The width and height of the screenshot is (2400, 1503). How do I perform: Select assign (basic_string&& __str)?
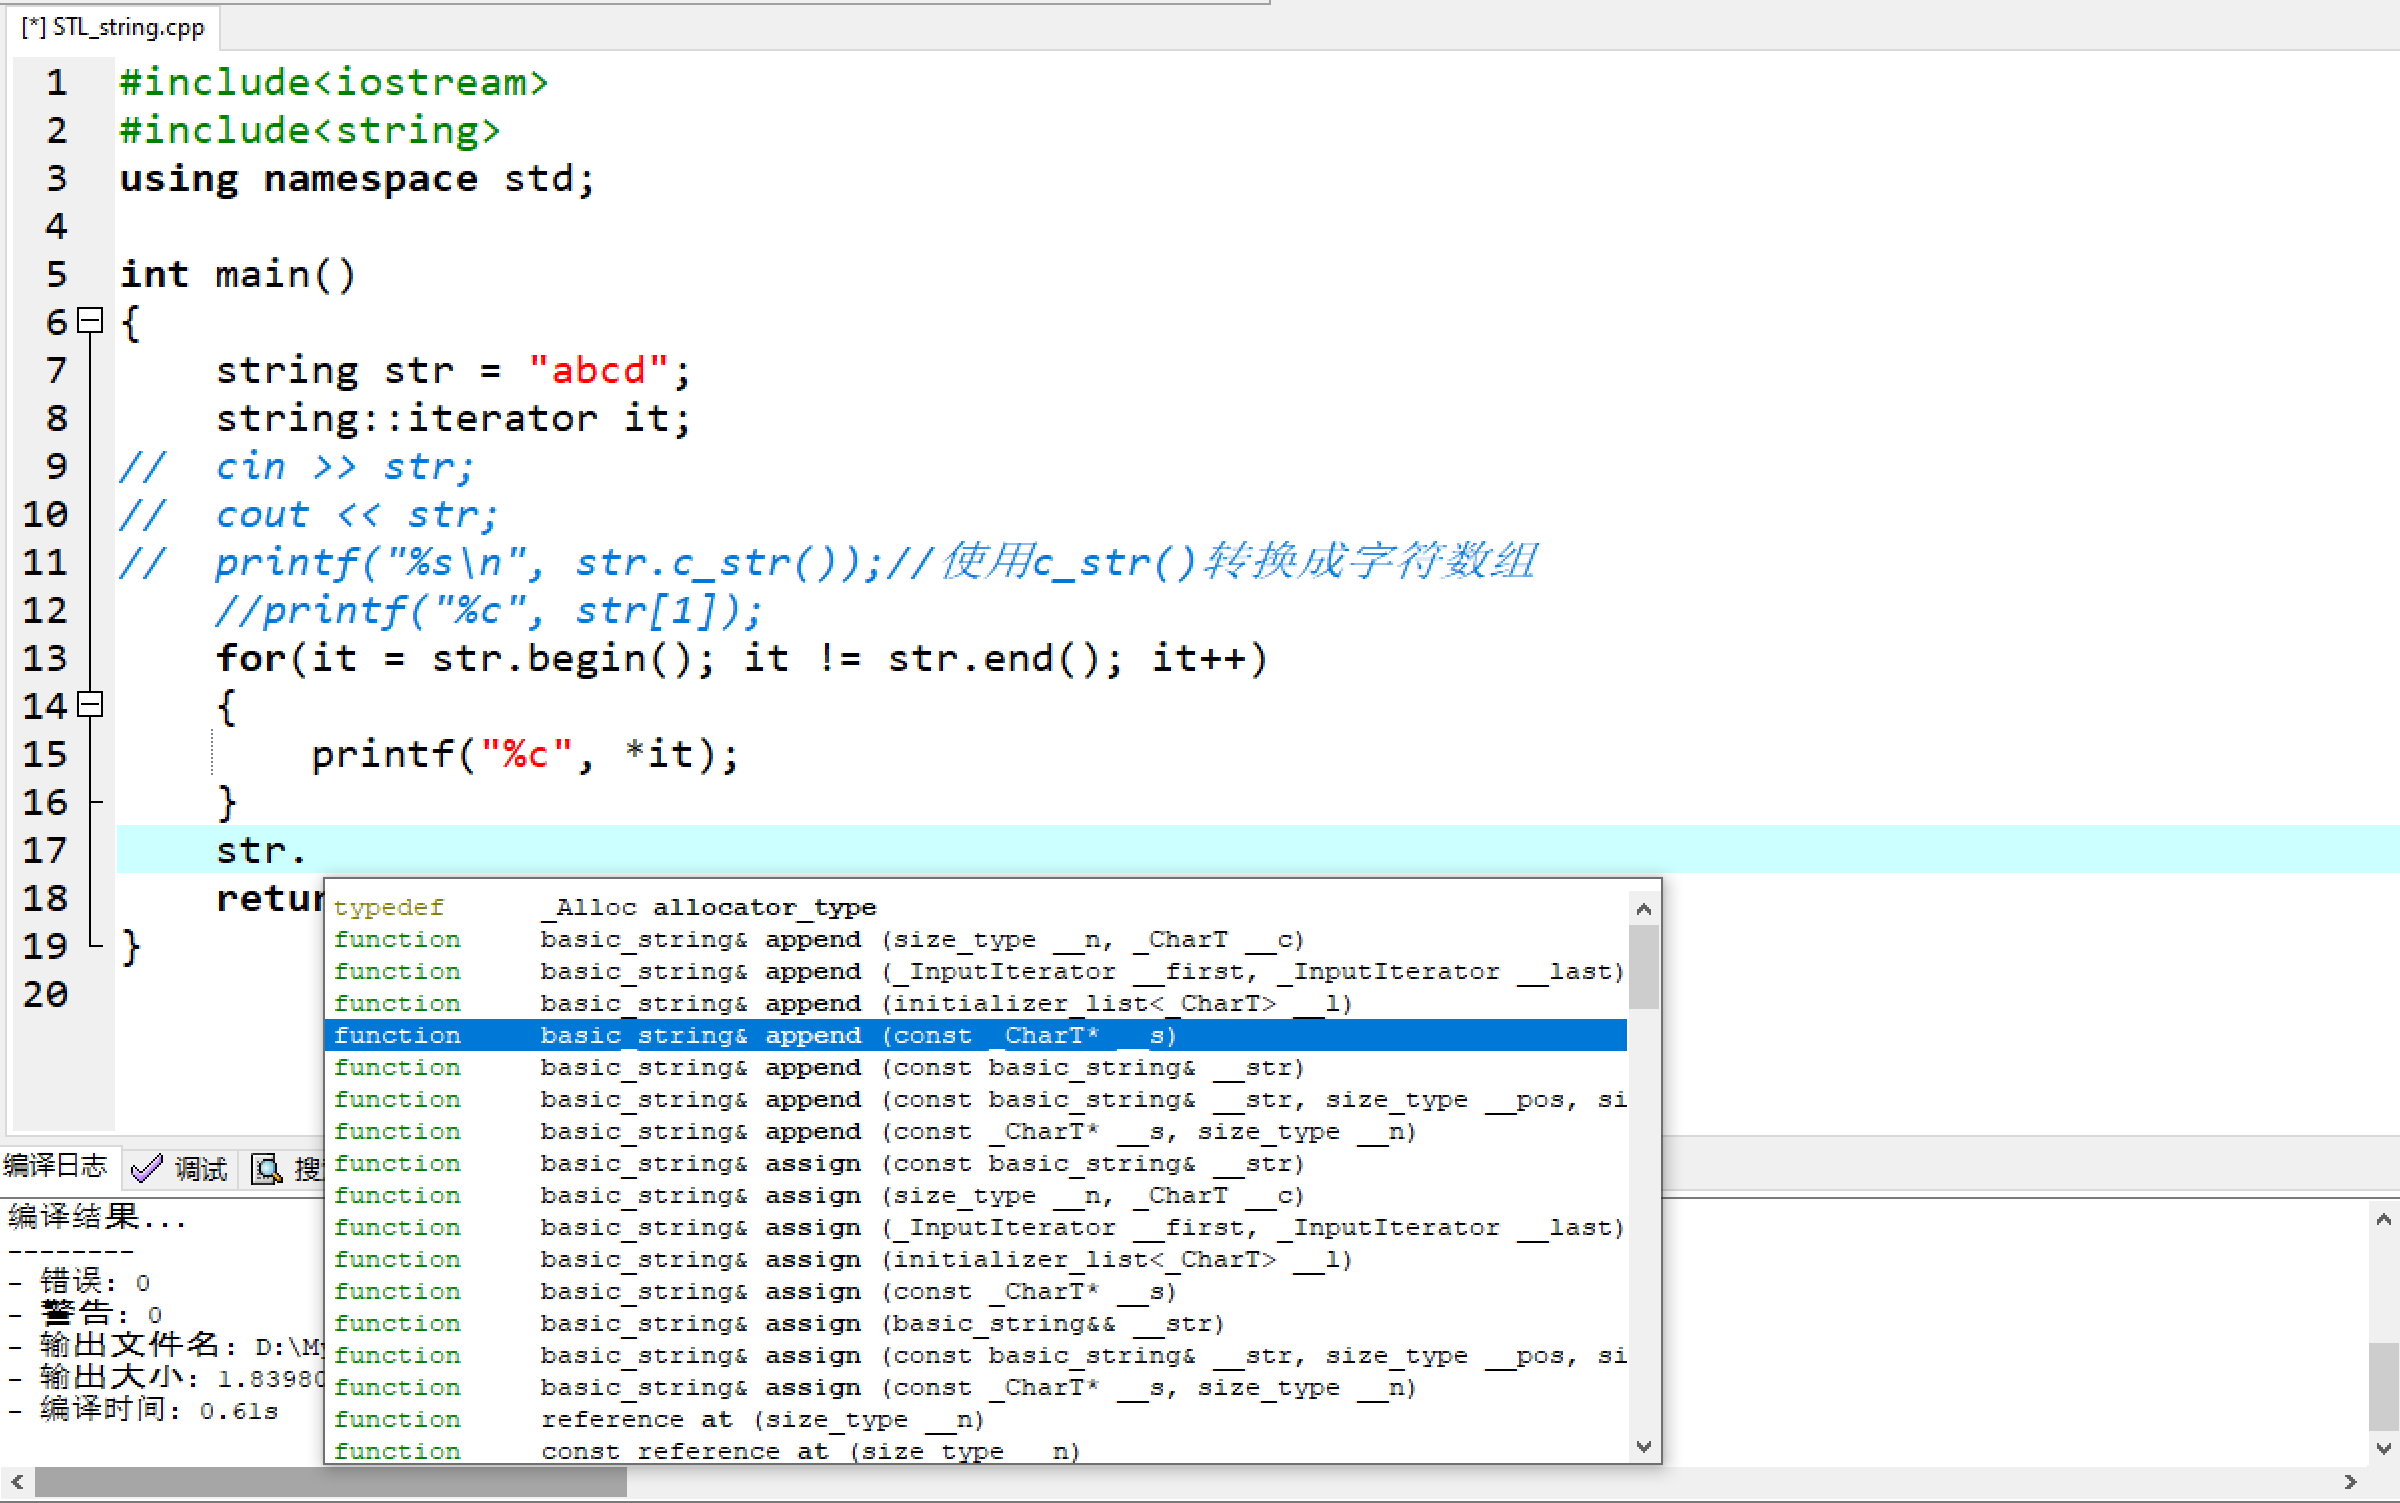point(976,1323)
